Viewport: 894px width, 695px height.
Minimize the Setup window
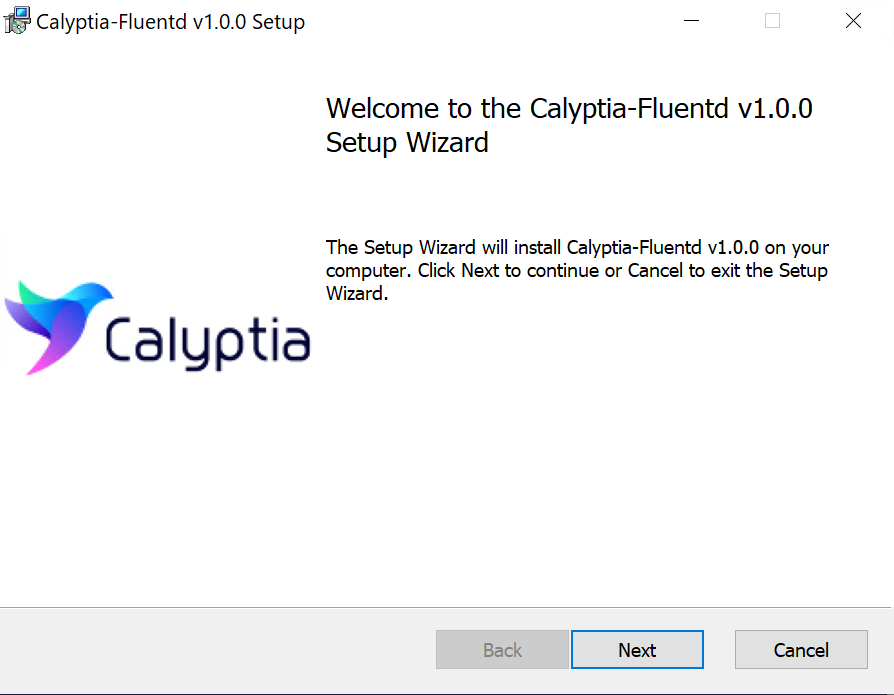691,21
